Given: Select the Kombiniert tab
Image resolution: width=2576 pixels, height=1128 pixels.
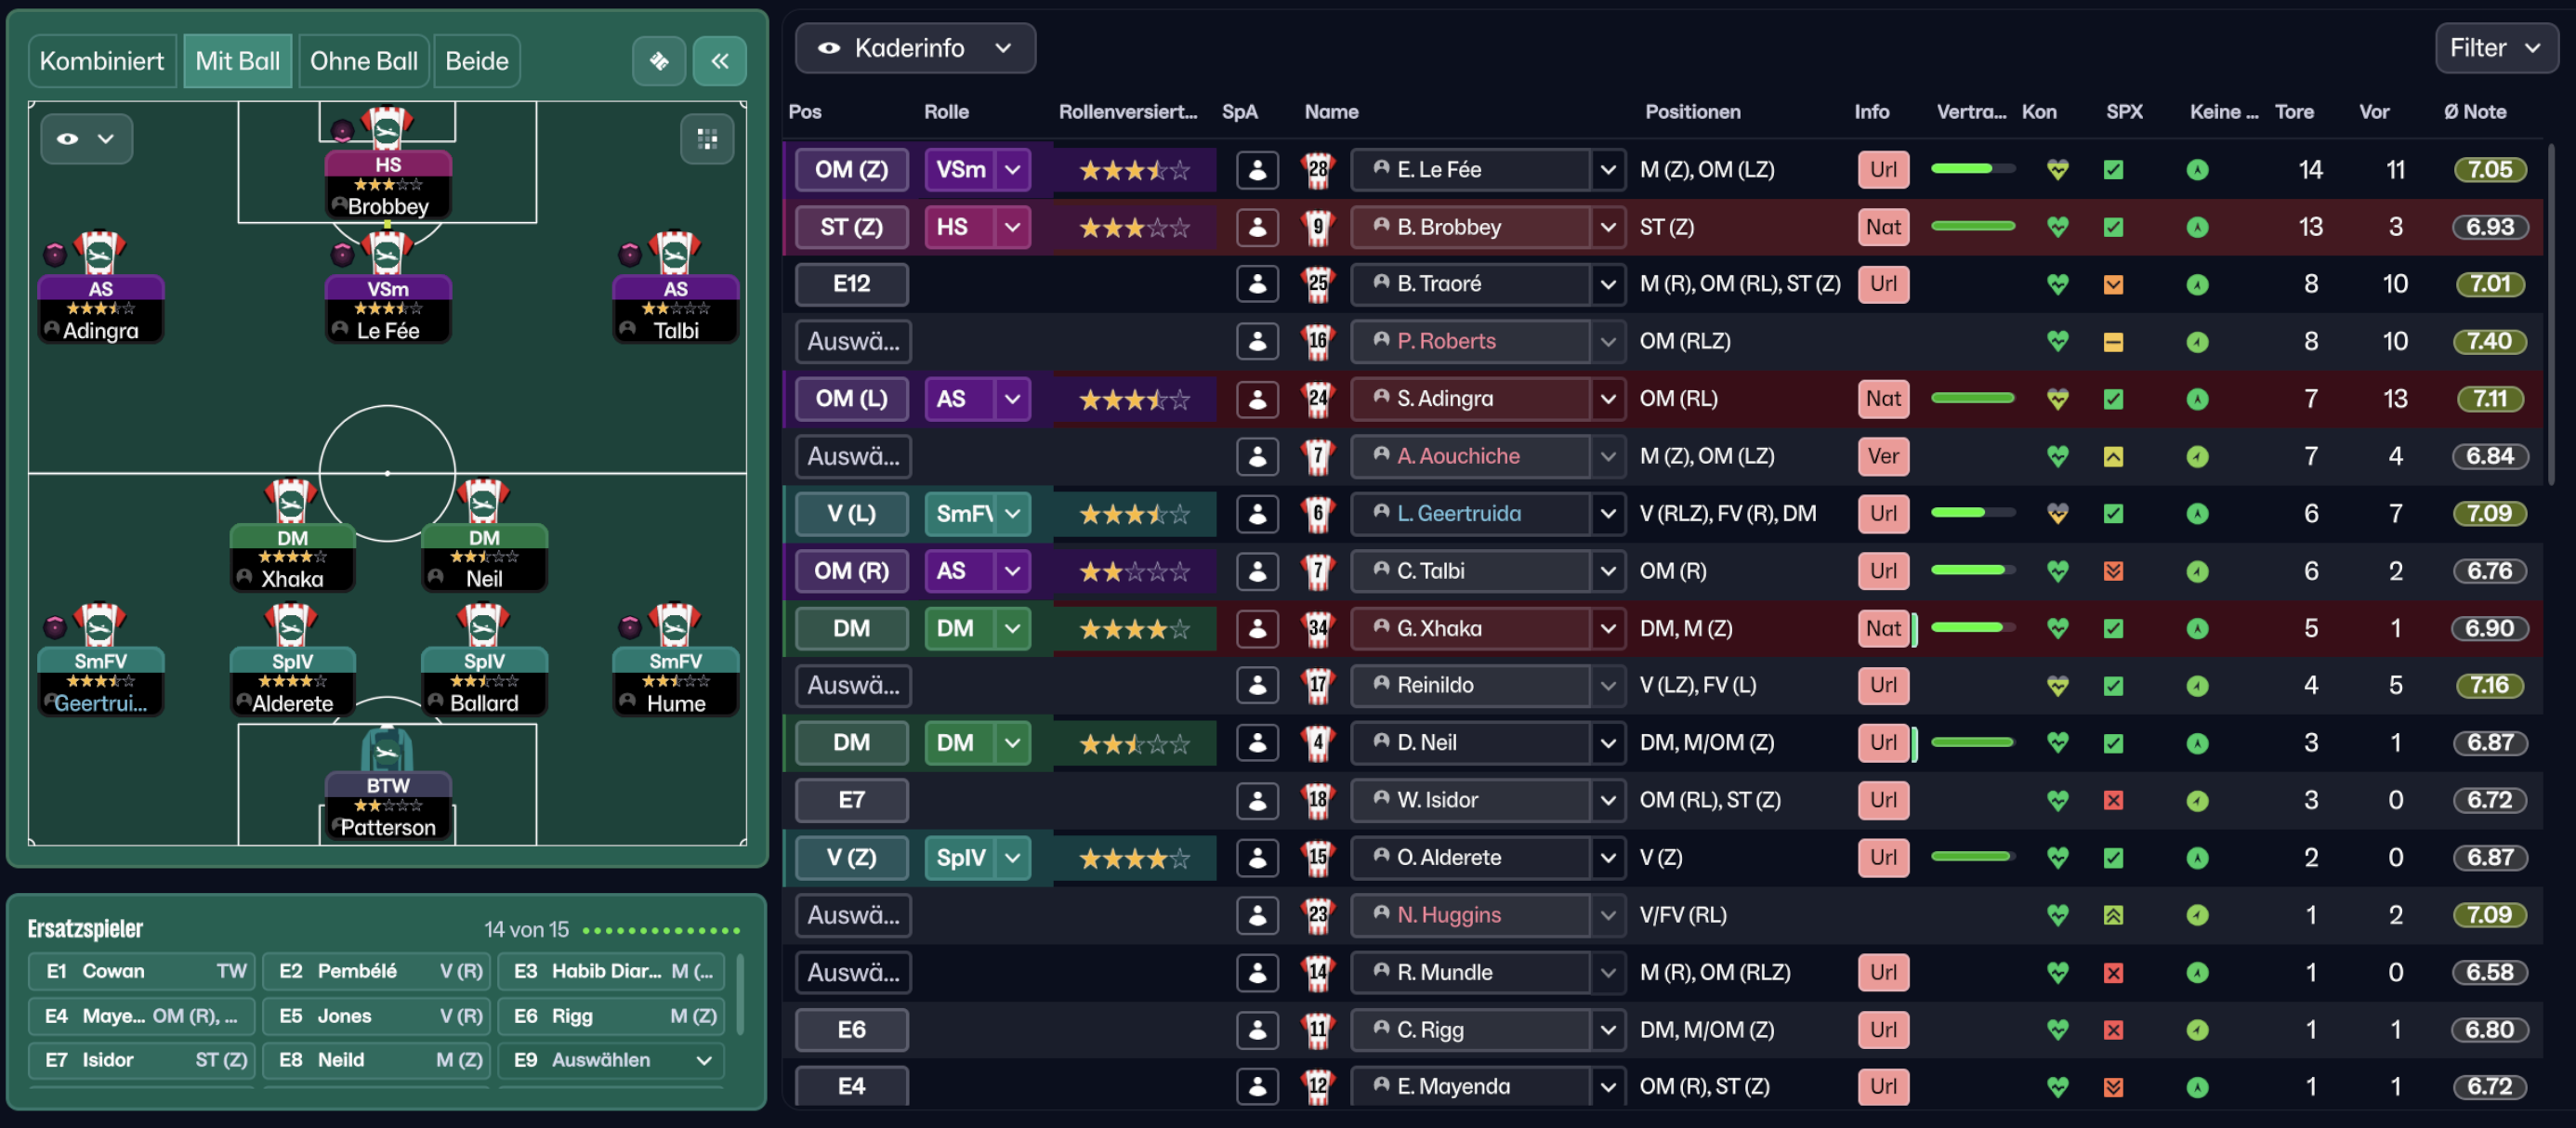Looking at the screenshot, I should pyautogui.click(x=102, y=61).
